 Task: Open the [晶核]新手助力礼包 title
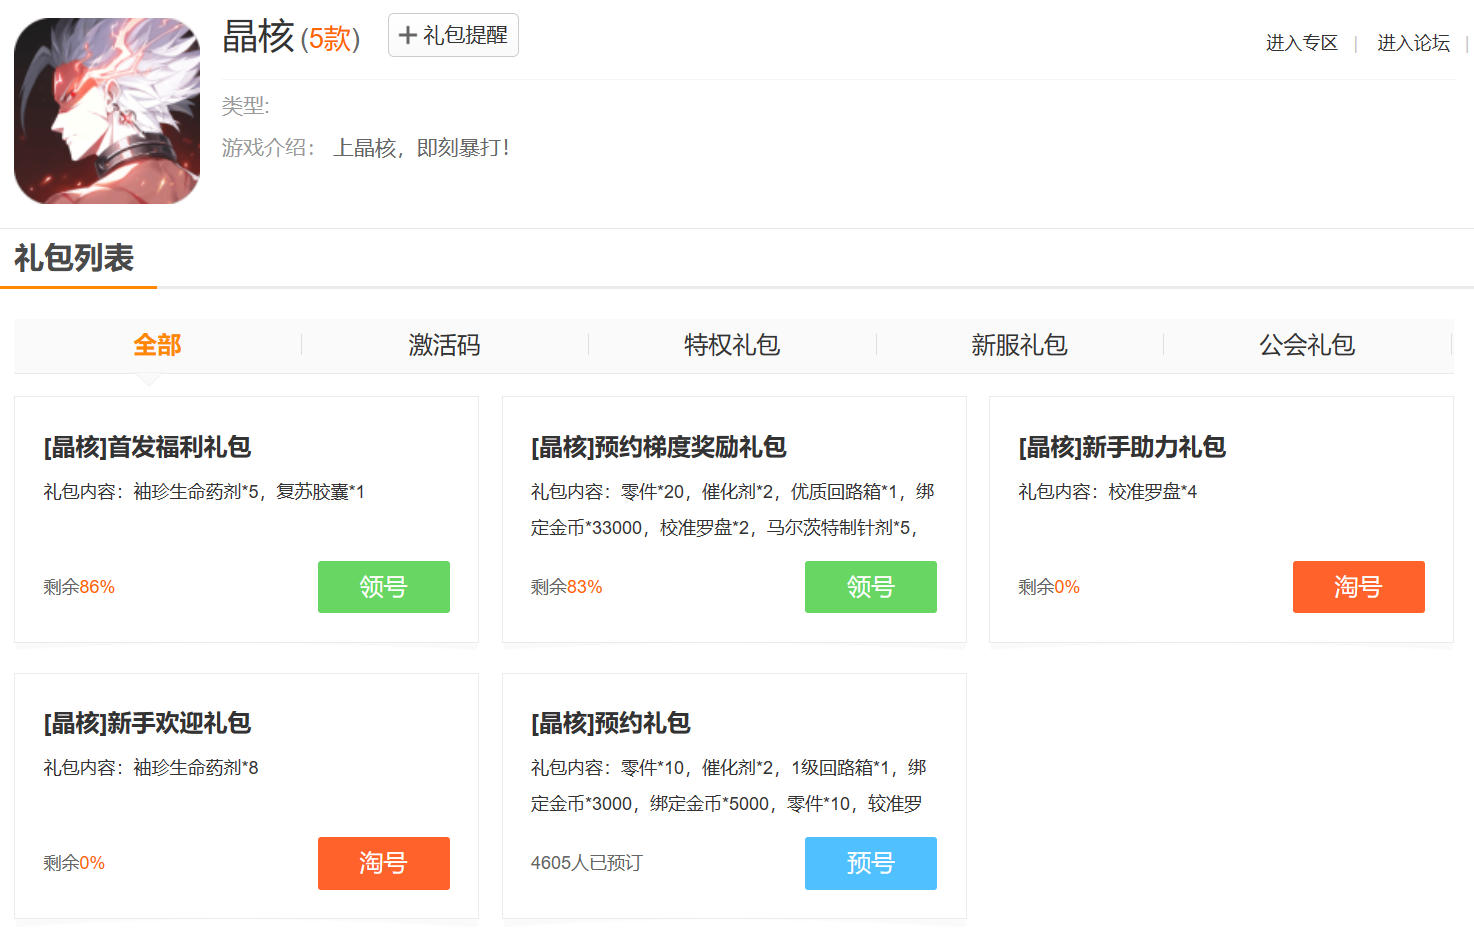[1121, 447]
